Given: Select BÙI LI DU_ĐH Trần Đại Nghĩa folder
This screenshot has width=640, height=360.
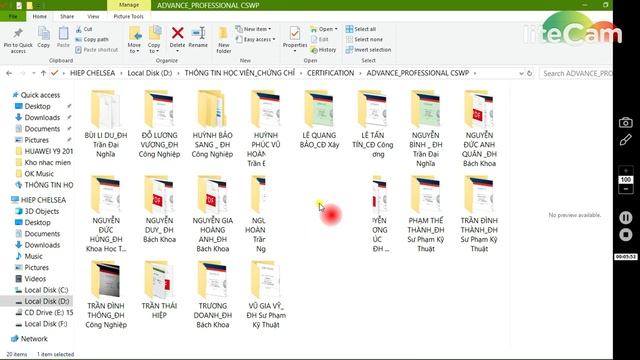Looking at the screenshot, I should tap(106, 124).
